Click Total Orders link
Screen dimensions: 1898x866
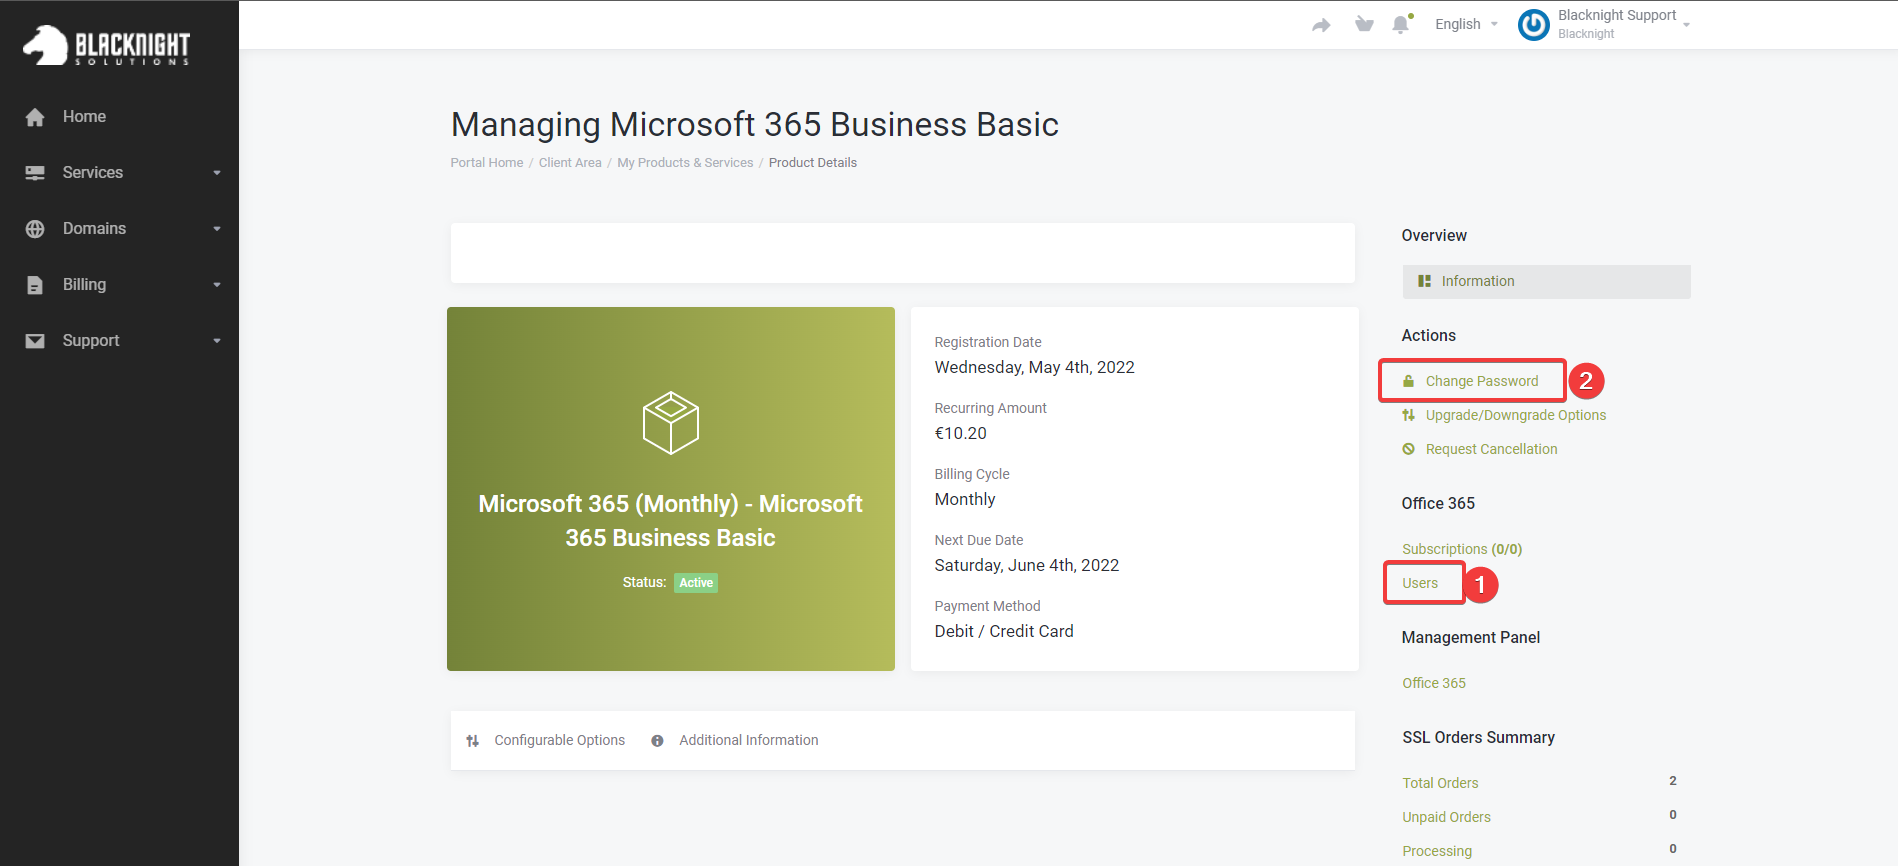pyautogui.click(x=1440, y=783)
